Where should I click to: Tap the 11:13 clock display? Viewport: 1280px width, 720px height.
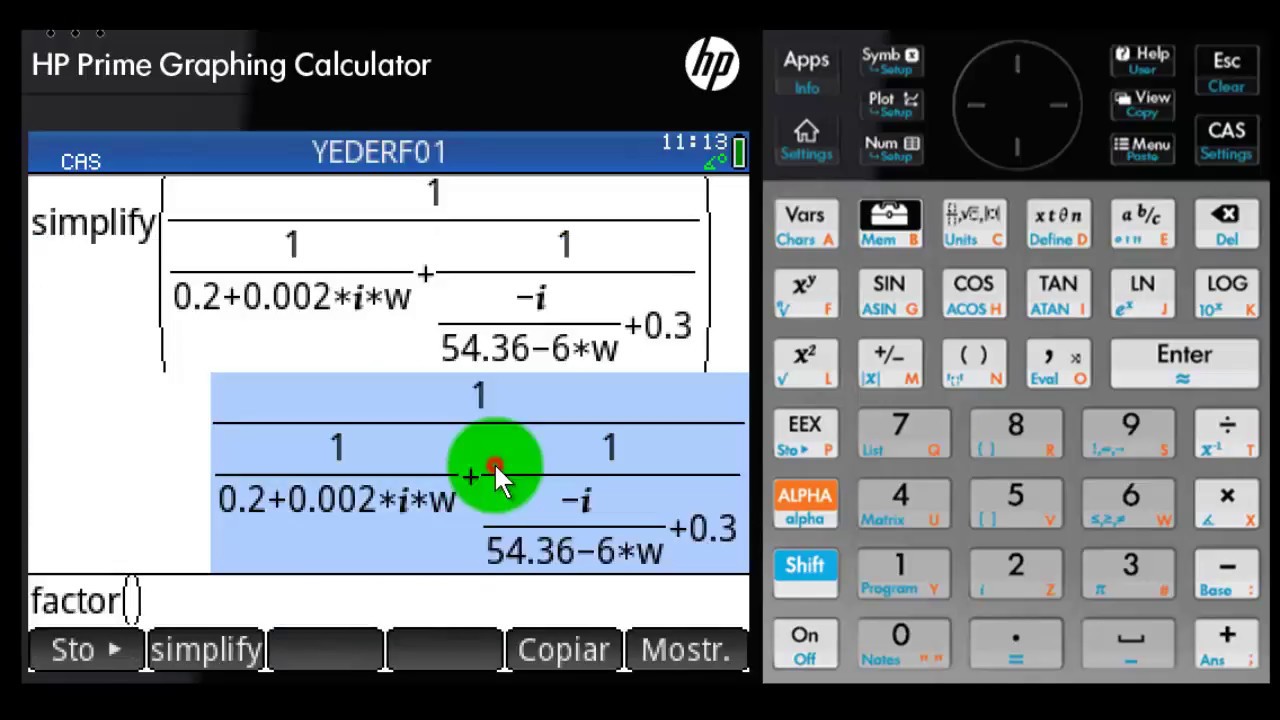click(694, 142)
